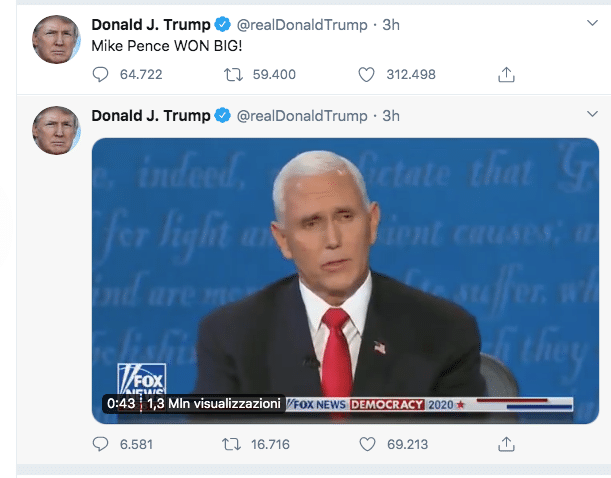The image size is (611, 478).
Task: Play the Fox News debate video
Action: (345, 270)
